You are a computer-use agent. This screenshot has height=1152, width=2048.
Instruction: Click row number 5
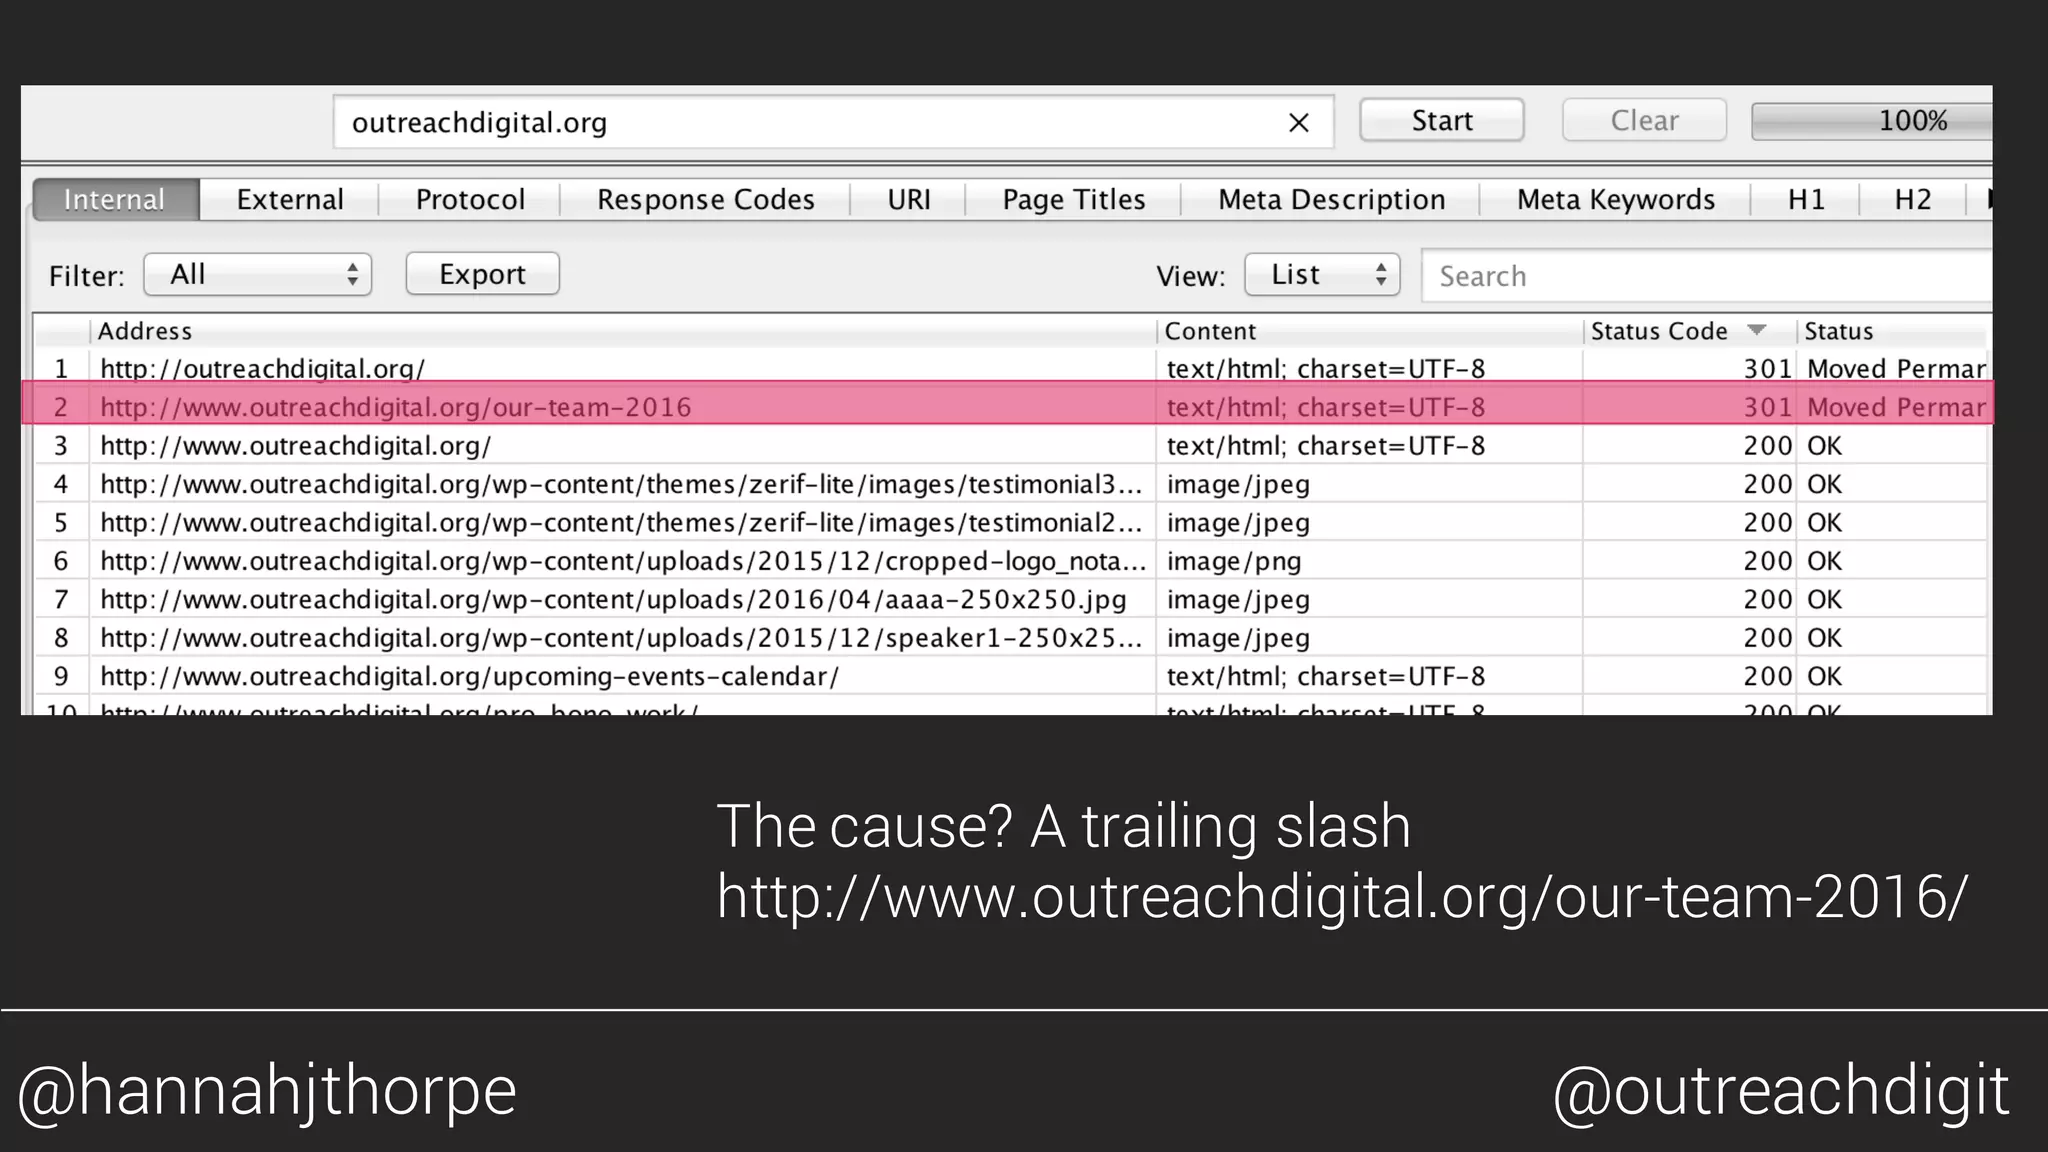tap(61, 523)
